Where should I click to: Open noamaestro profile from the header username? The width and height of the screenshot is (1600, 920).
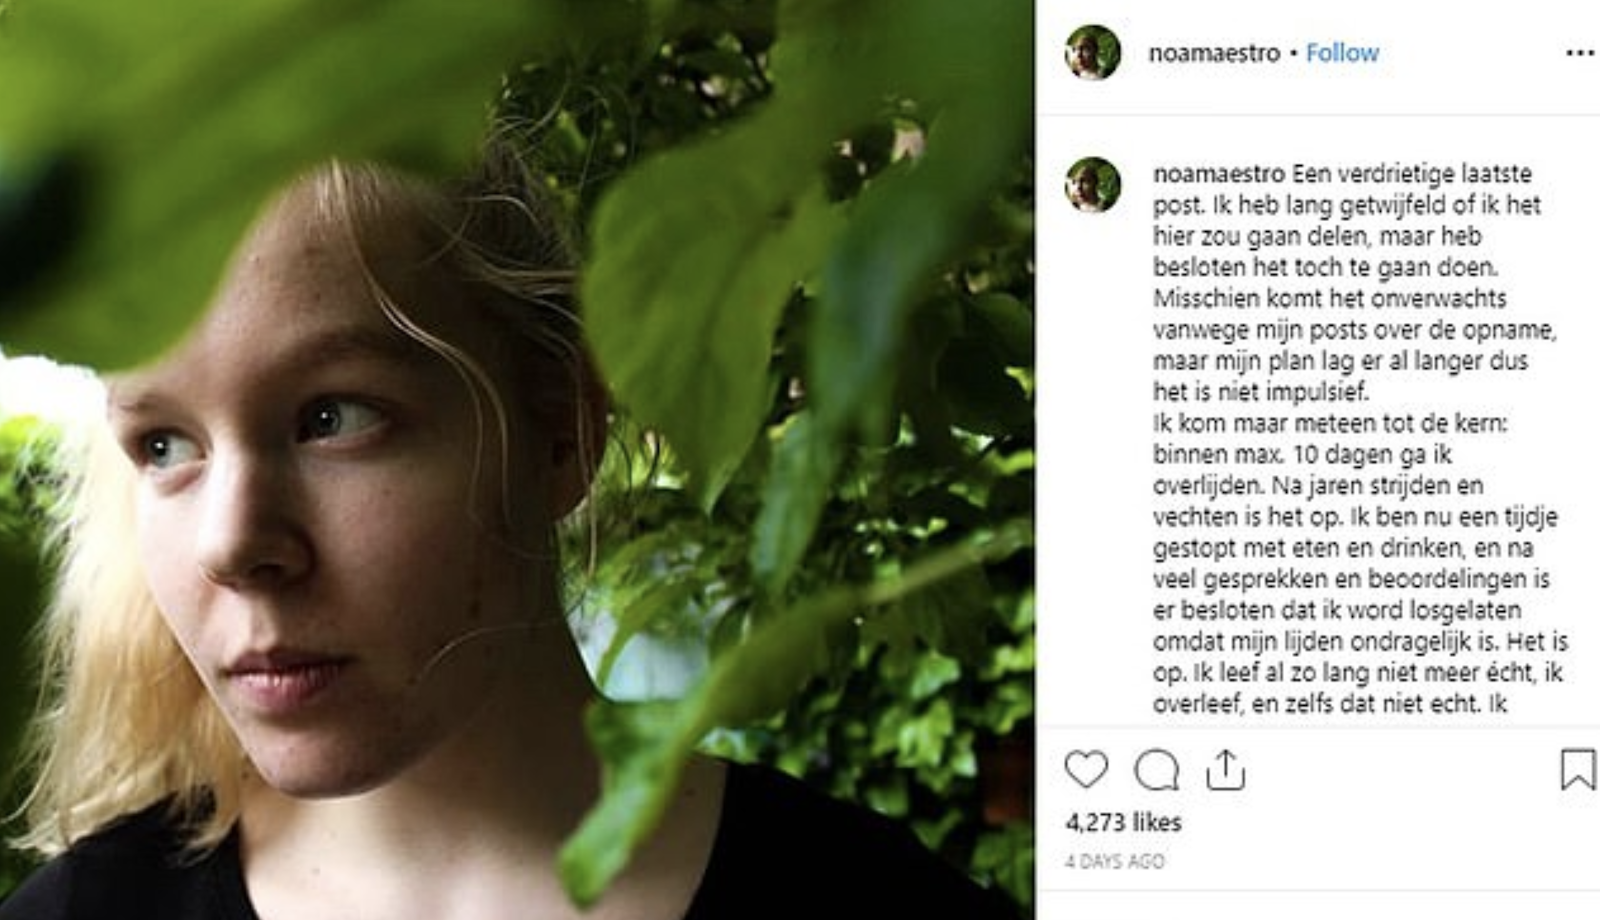click(1214, 53)
